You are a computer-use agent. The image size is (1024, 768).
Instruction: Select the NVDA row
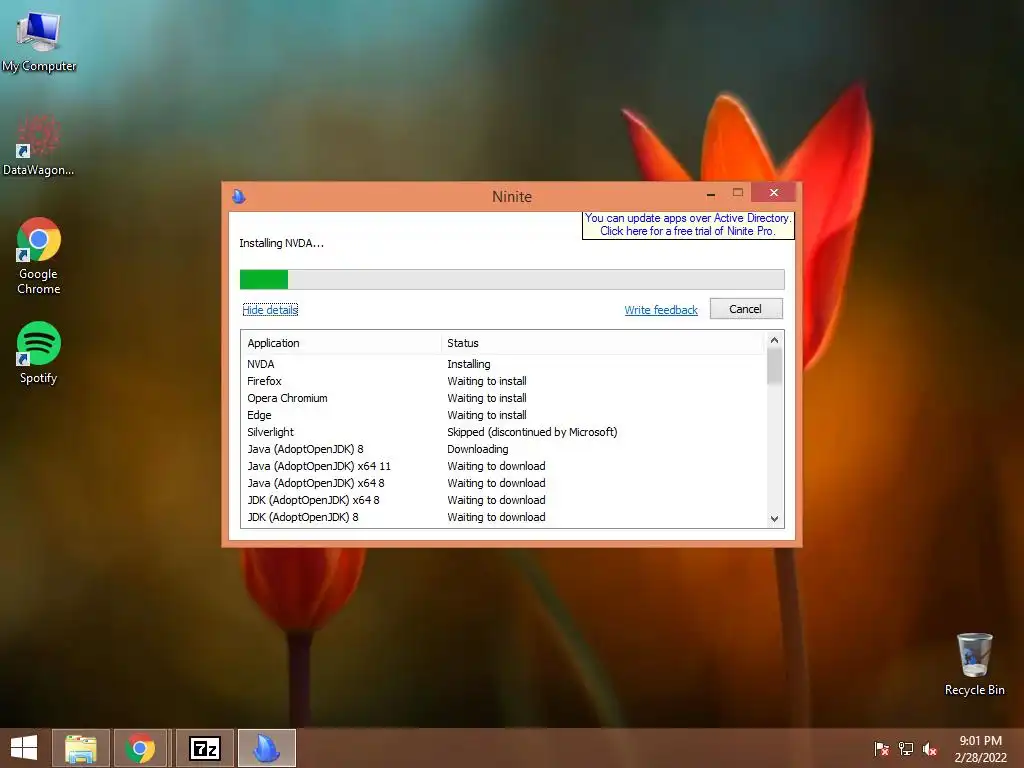[x=503, y=364]
